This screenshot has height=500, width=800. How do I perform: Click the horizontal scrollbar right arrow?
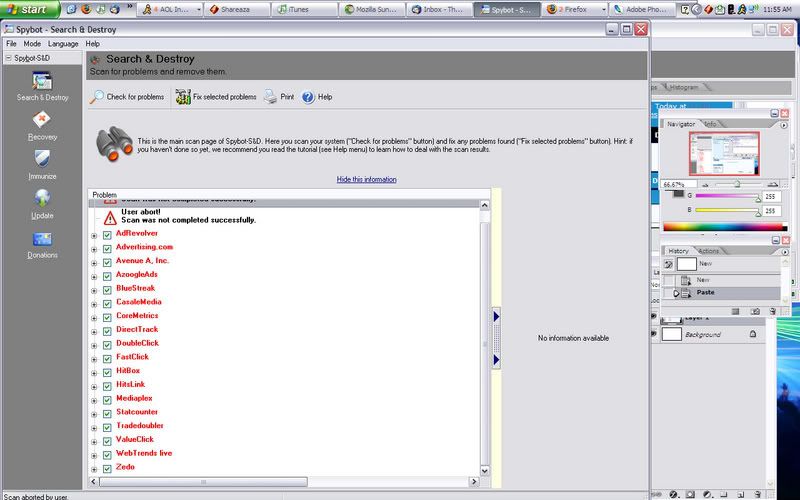pos(474,481)
